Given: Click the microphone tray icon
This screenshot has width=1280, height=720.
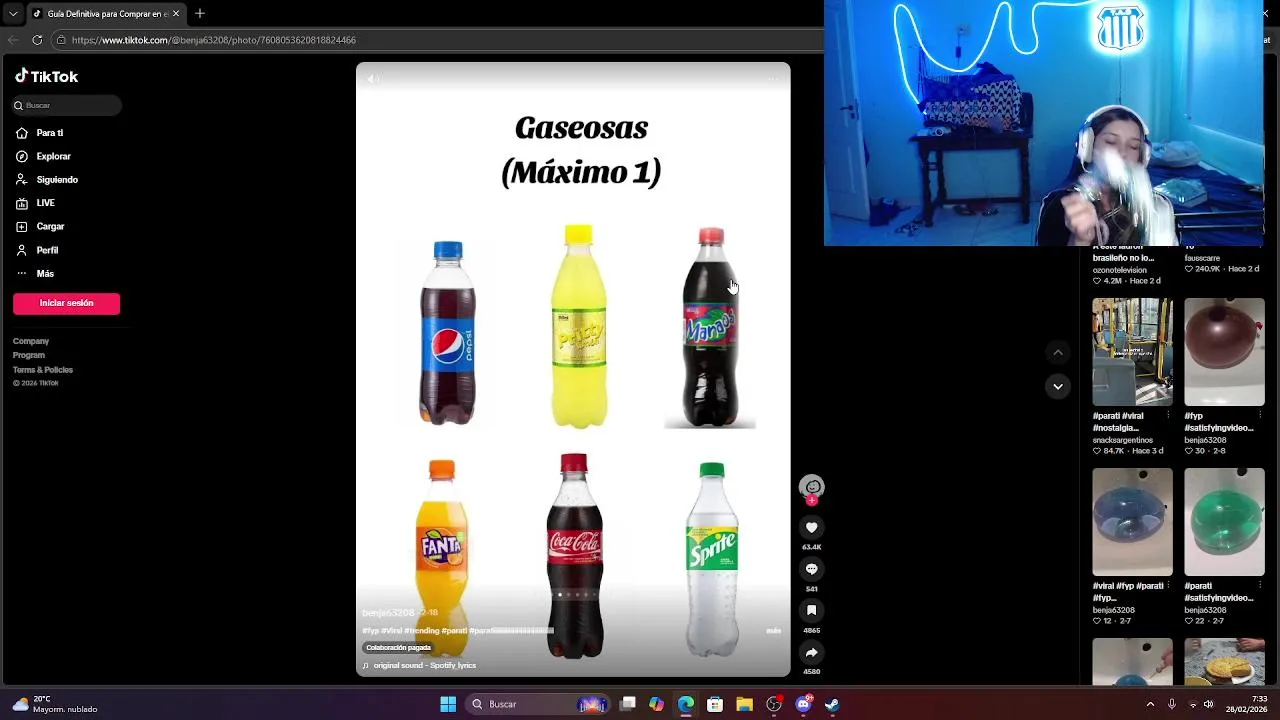Looking at the screenshot, I should [x=1172, y=704].
